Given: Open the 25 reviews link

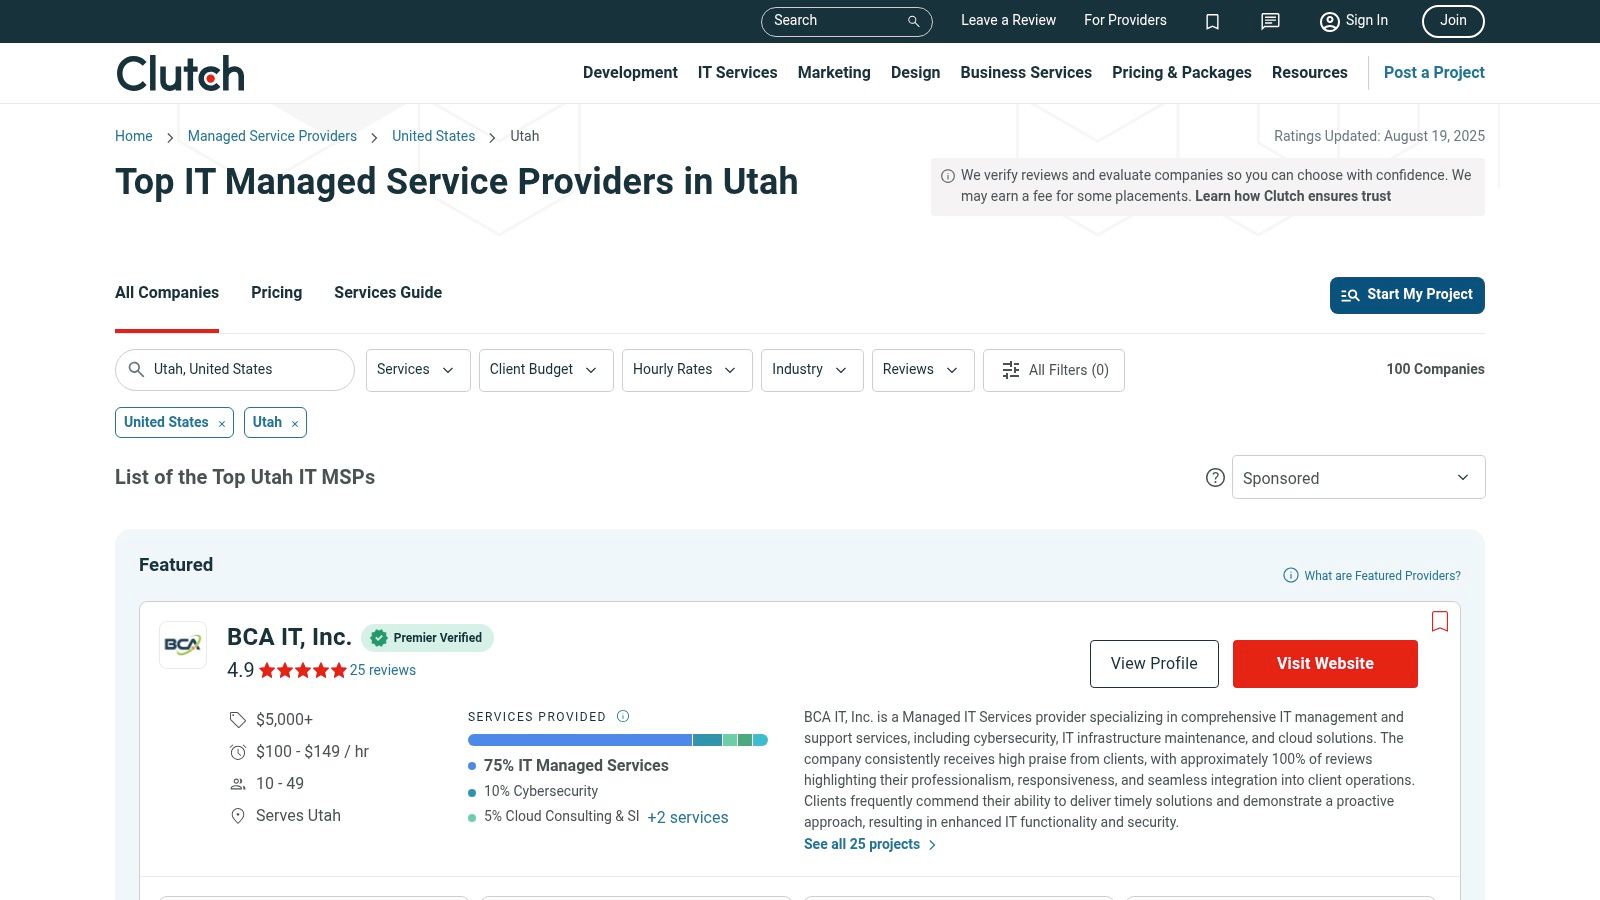Looking at the screenshot, I should [383, 671].
